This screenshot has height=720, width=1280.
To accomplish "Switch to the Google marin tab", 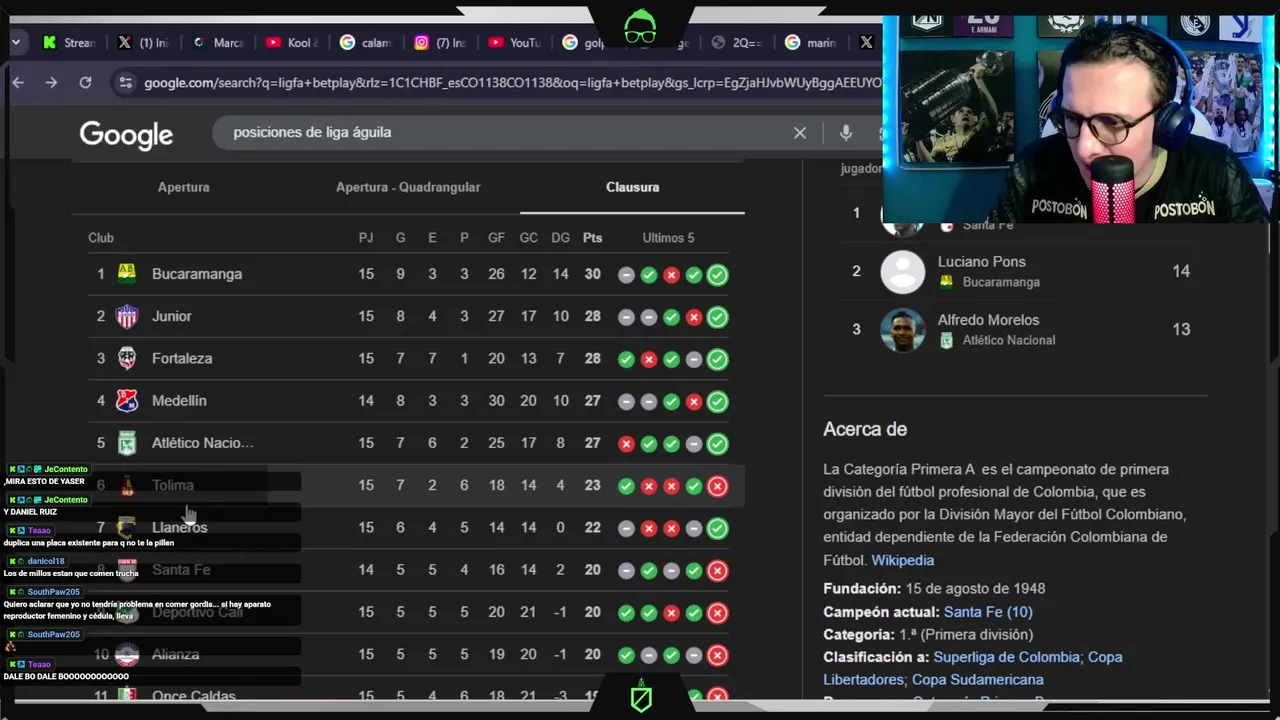I will (811, 42).
